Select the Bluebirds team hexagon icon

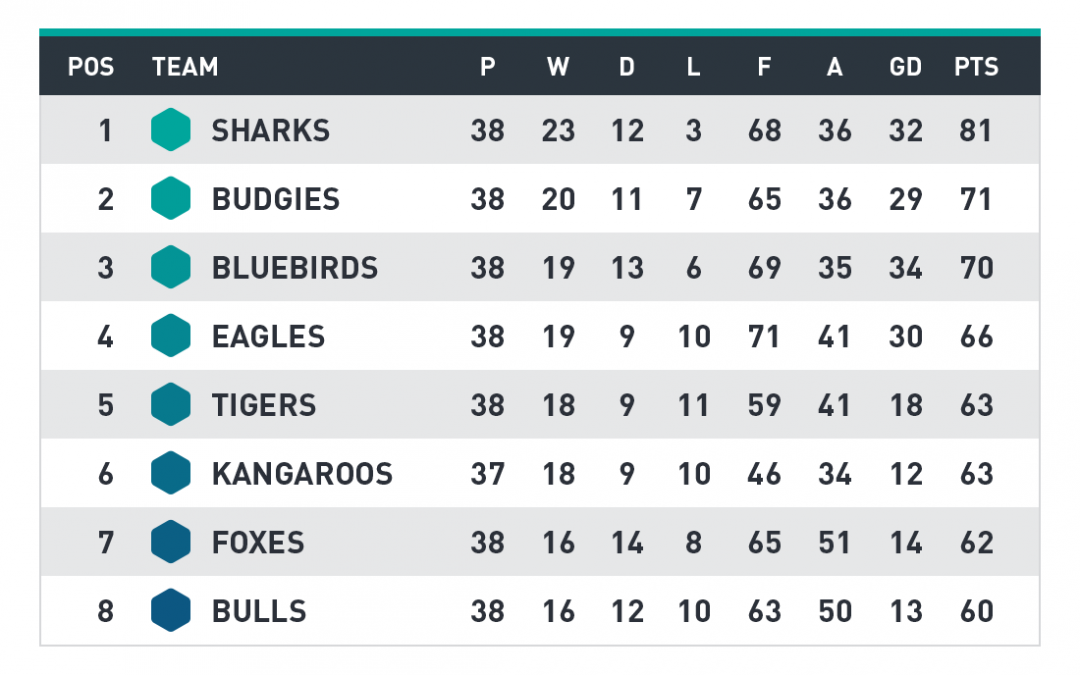click(171, 267)
